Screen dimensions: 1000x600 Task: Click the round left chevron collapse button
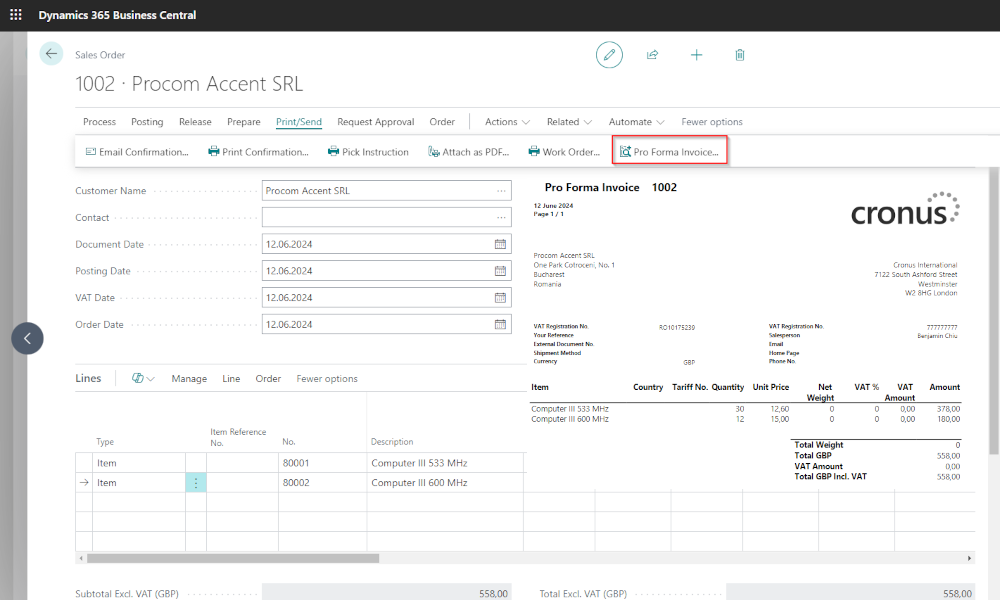click(27, 339)
